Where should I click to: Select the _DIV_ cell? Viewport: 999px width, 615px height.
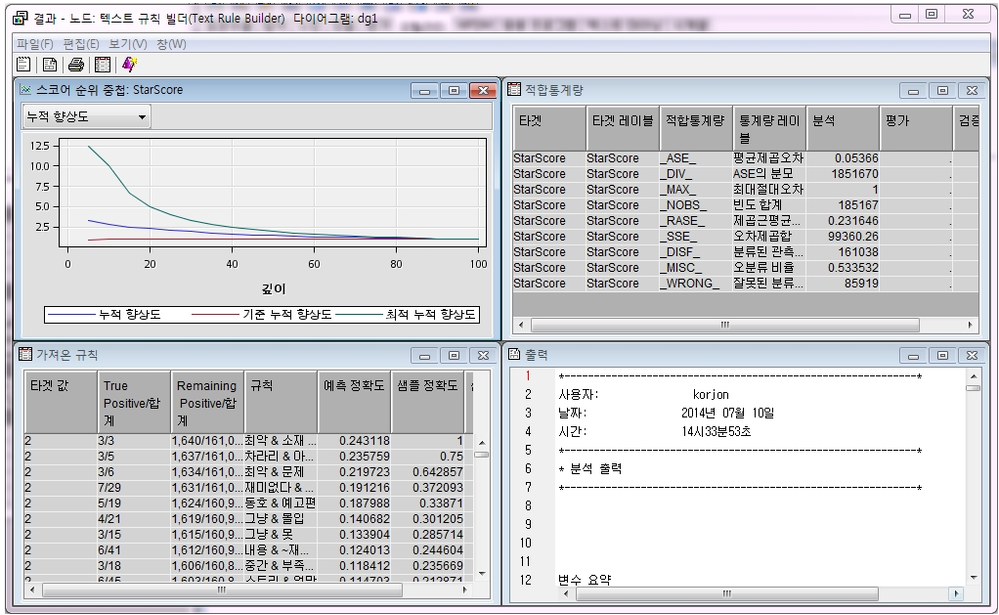tap(696, 174)
